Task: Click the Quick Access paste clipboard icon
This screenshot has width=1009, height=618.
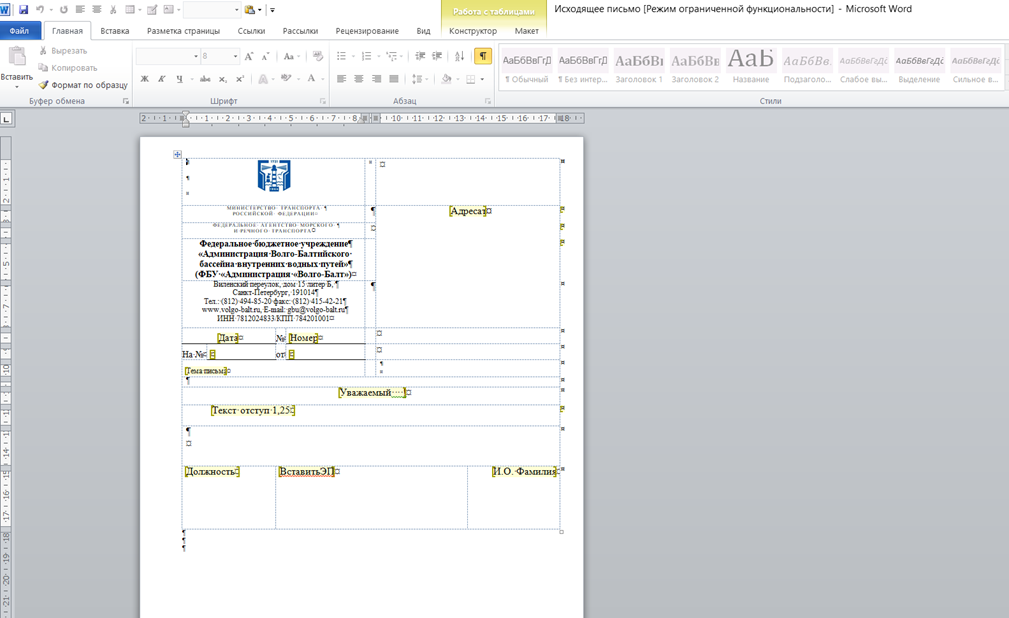Action: pos(250,10)
